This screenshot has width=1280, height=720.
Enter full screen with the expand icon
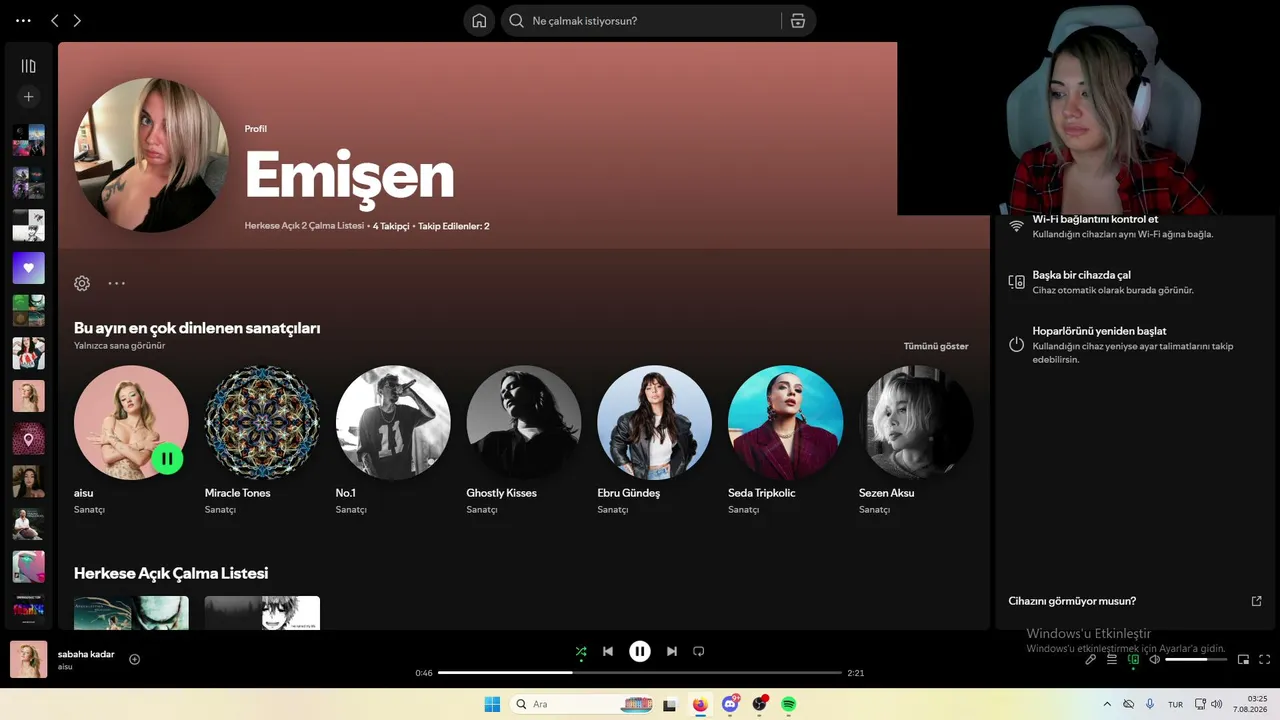1265,660
